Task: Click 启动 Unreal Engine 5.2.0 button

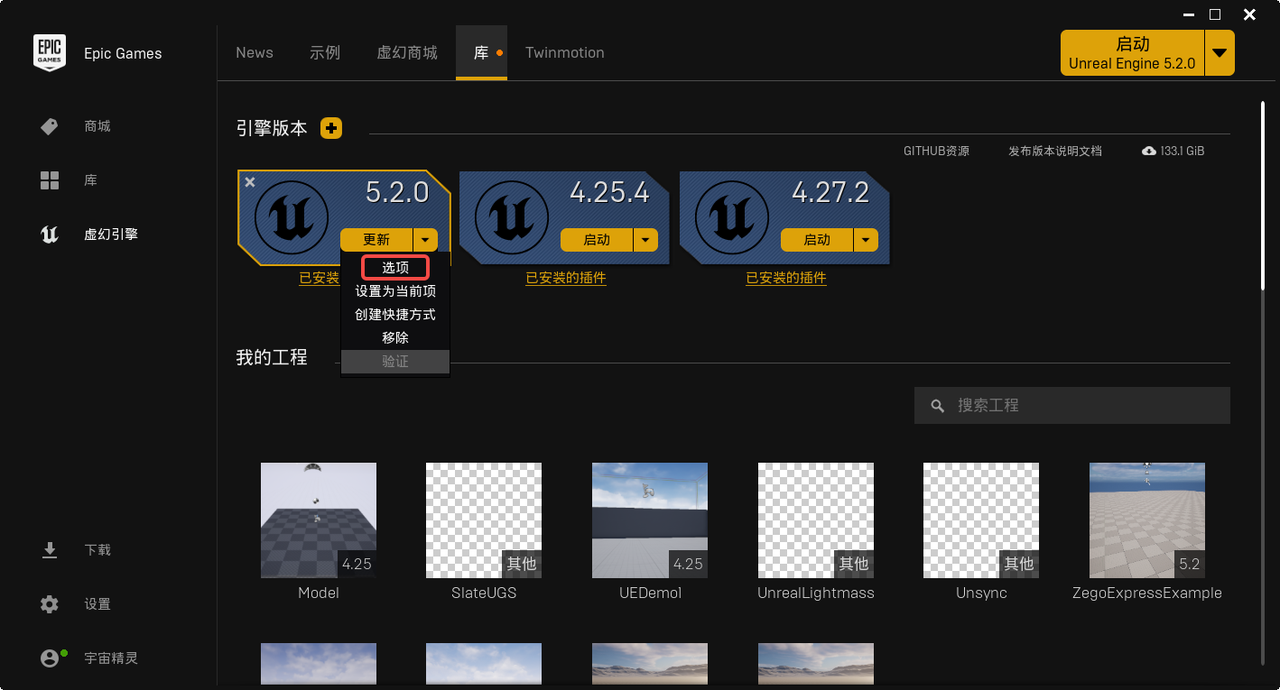Action: 1133,53
